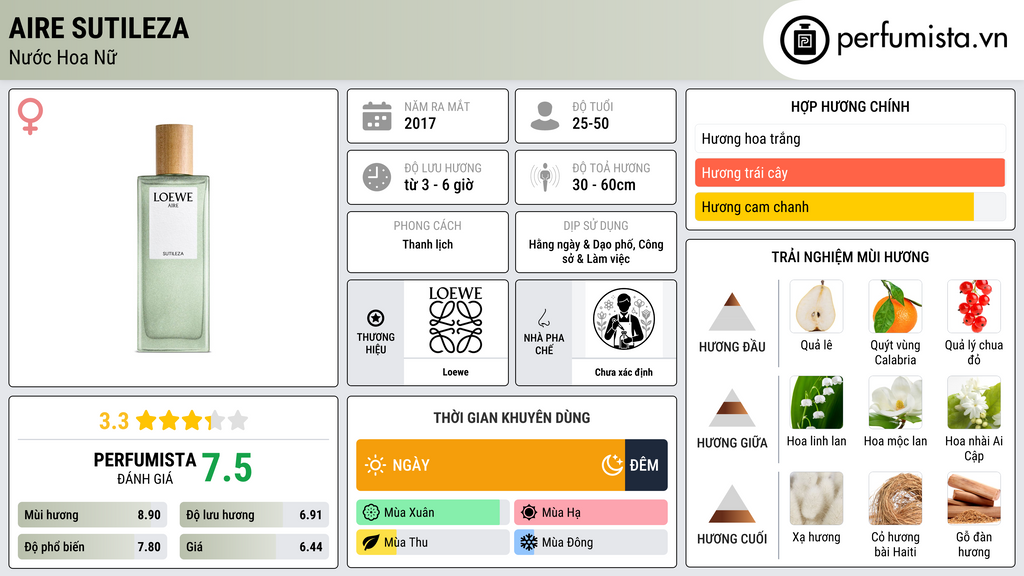The height and width of the screenshot is (576, 1024).
Task: Click the Độ lưu hương 6.91 score bar
Action: (254, 515)
